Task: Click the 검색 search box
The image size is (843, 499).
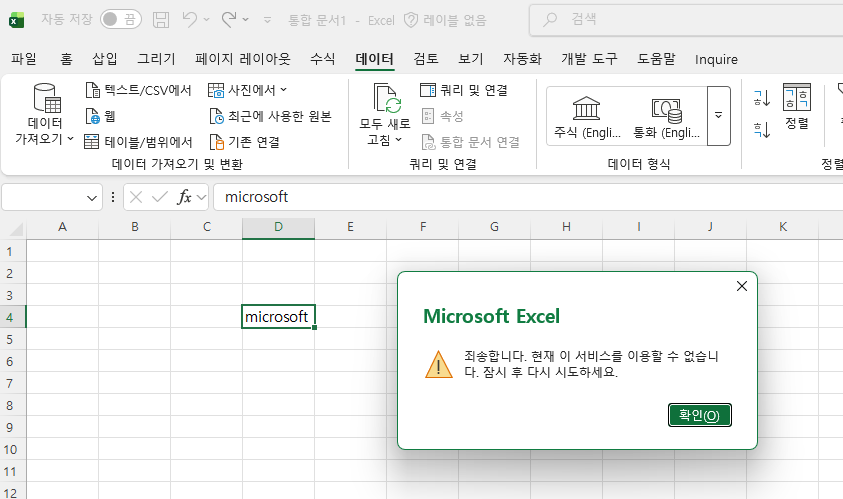Action: (x=686, y=20)
